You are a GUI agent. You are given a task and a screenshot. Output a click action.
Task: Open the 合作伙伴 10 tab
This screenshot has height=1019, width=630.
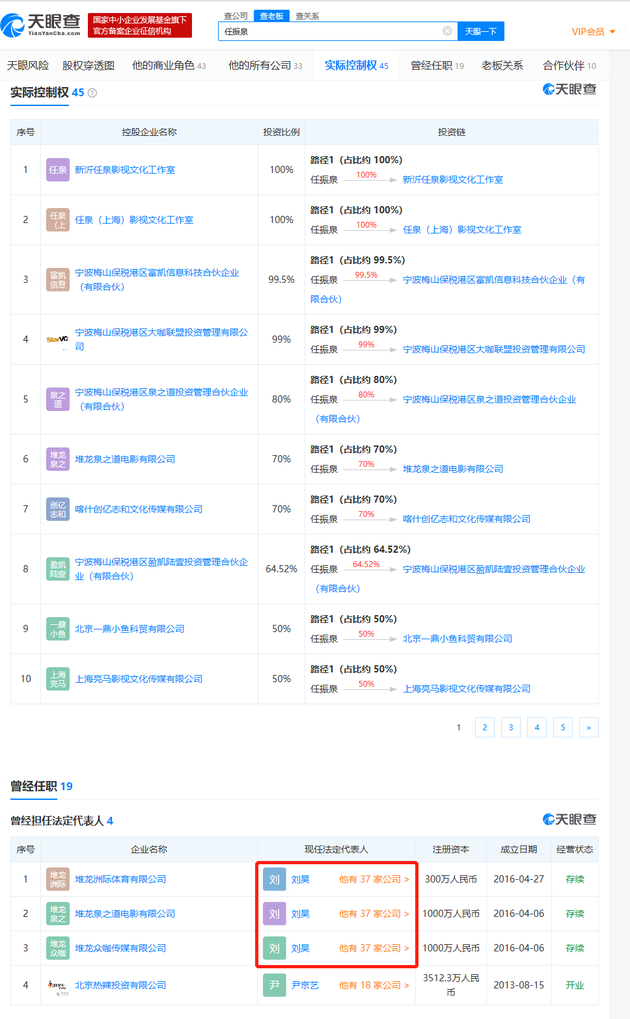click(x=569, y=66)
